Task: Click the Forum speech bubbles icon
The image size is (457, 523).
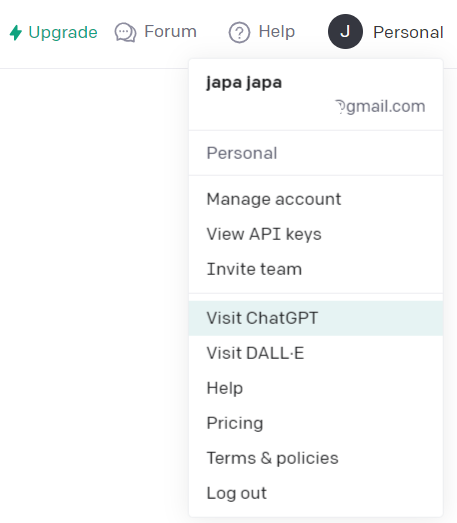Action: click(x=125, y=33)
